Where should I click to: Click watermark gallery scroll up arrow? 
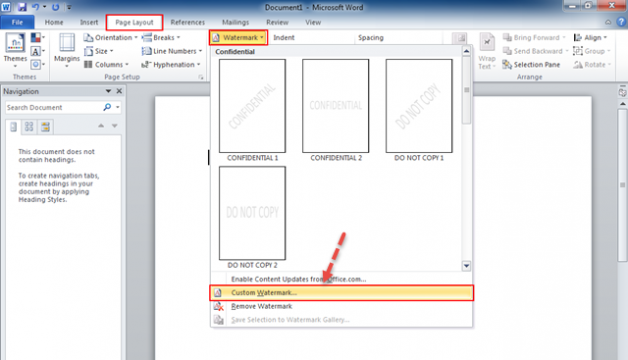(x=466, y=51)
